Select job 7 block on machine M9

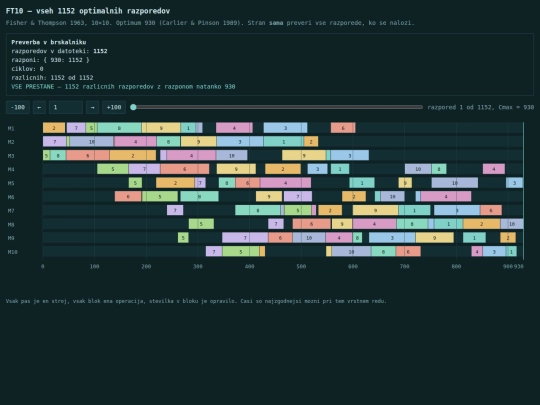pyautogui.click(x=245, y=238)
